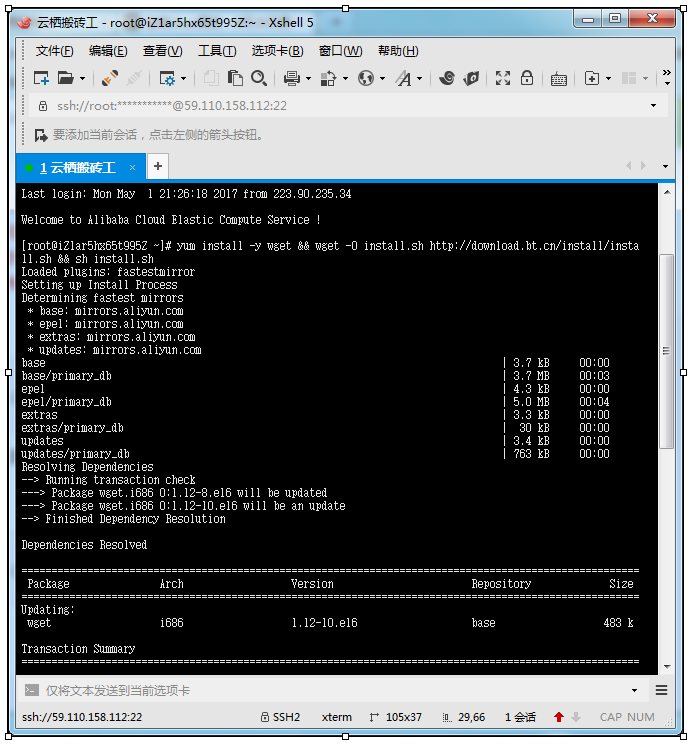This screenshot has height=745, width=691.
Task: Click the Print icon in the toolbar
Action: coord(292,78)
